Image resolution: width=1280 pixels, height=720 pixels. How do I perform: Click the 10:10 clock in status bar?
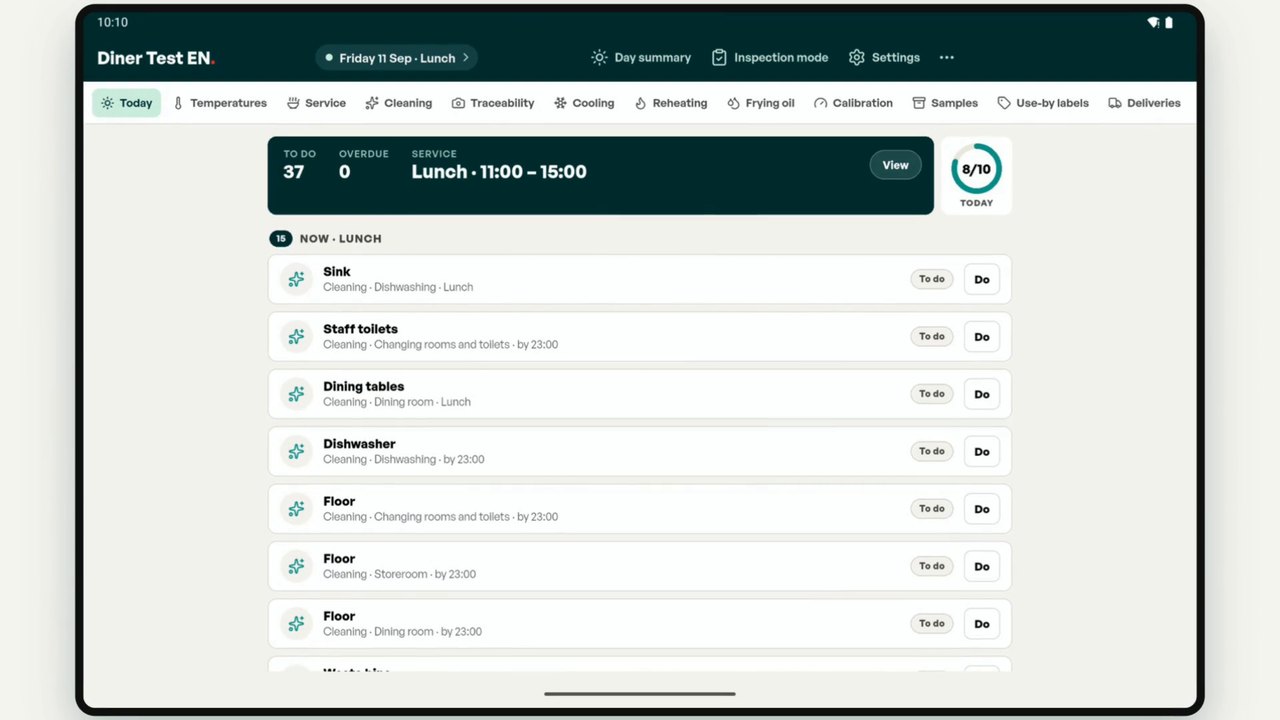tap(112, 22)
